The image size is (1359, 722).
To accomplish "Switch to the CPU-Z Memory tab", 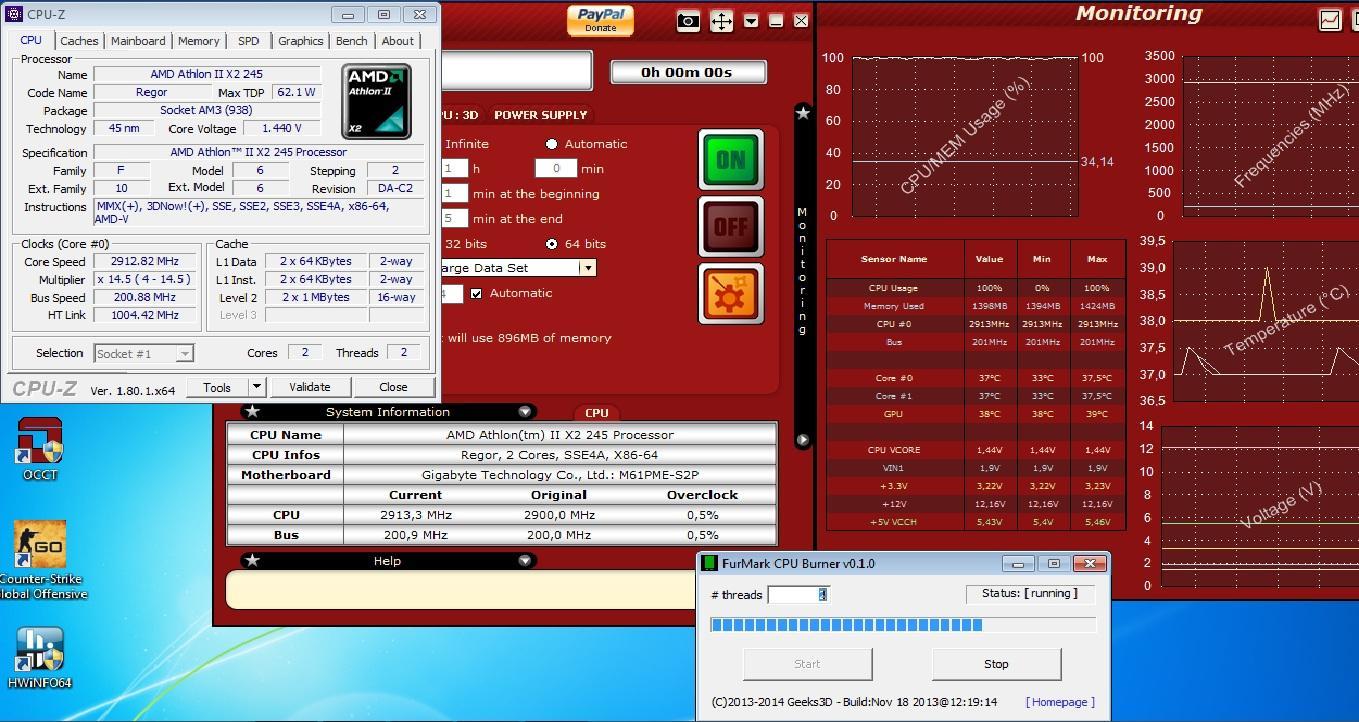I will tap(198, 41).
